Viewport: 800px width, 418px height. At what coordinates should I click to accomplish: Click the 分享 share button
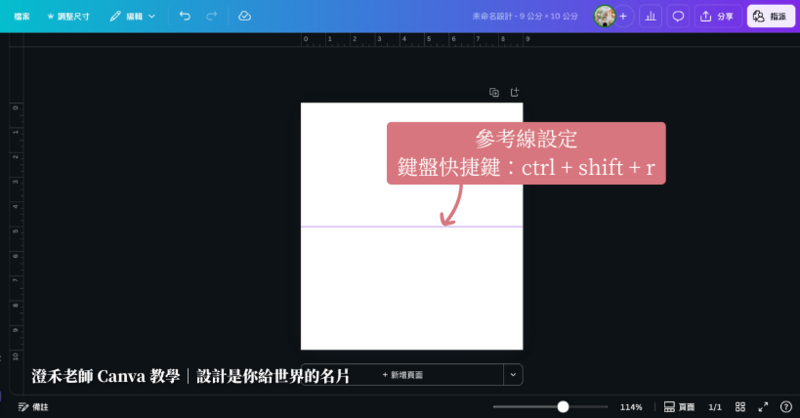click(718, 16)
